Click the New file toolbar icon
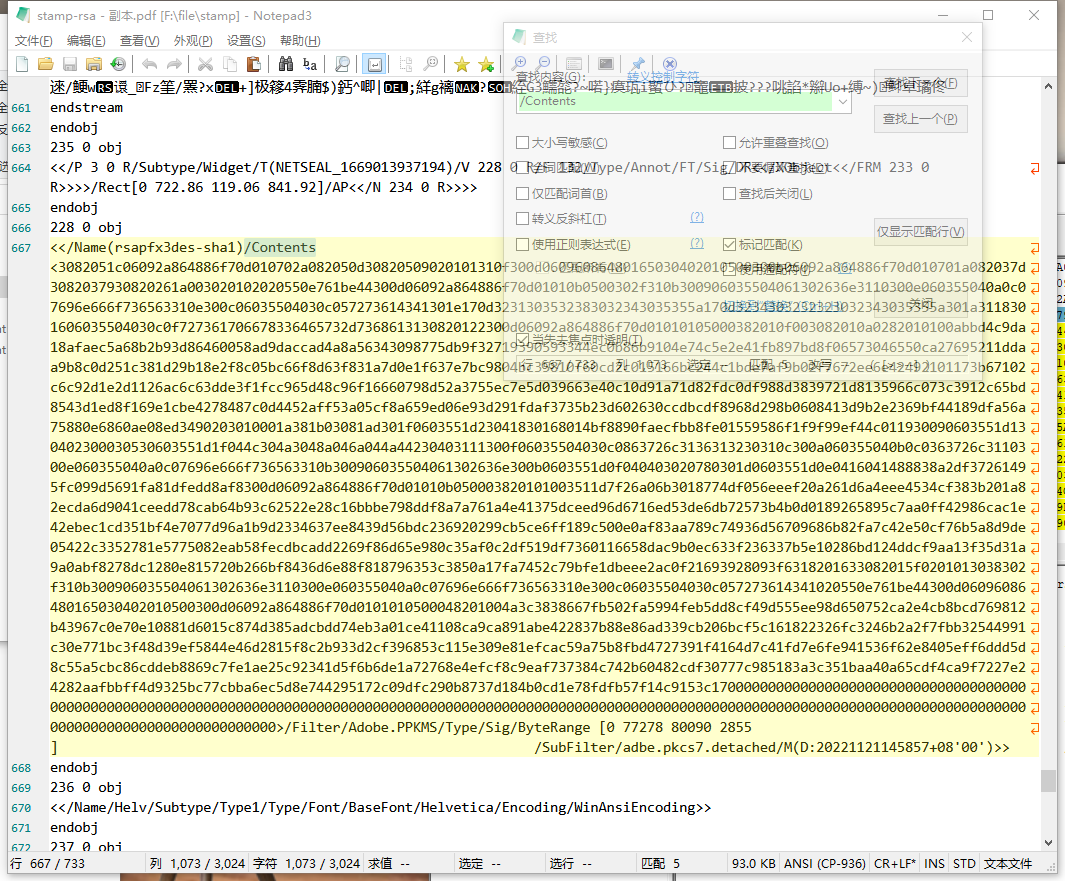Image resolution: width=1065 pixels, height=881 pixels. [x=22, y=65]
